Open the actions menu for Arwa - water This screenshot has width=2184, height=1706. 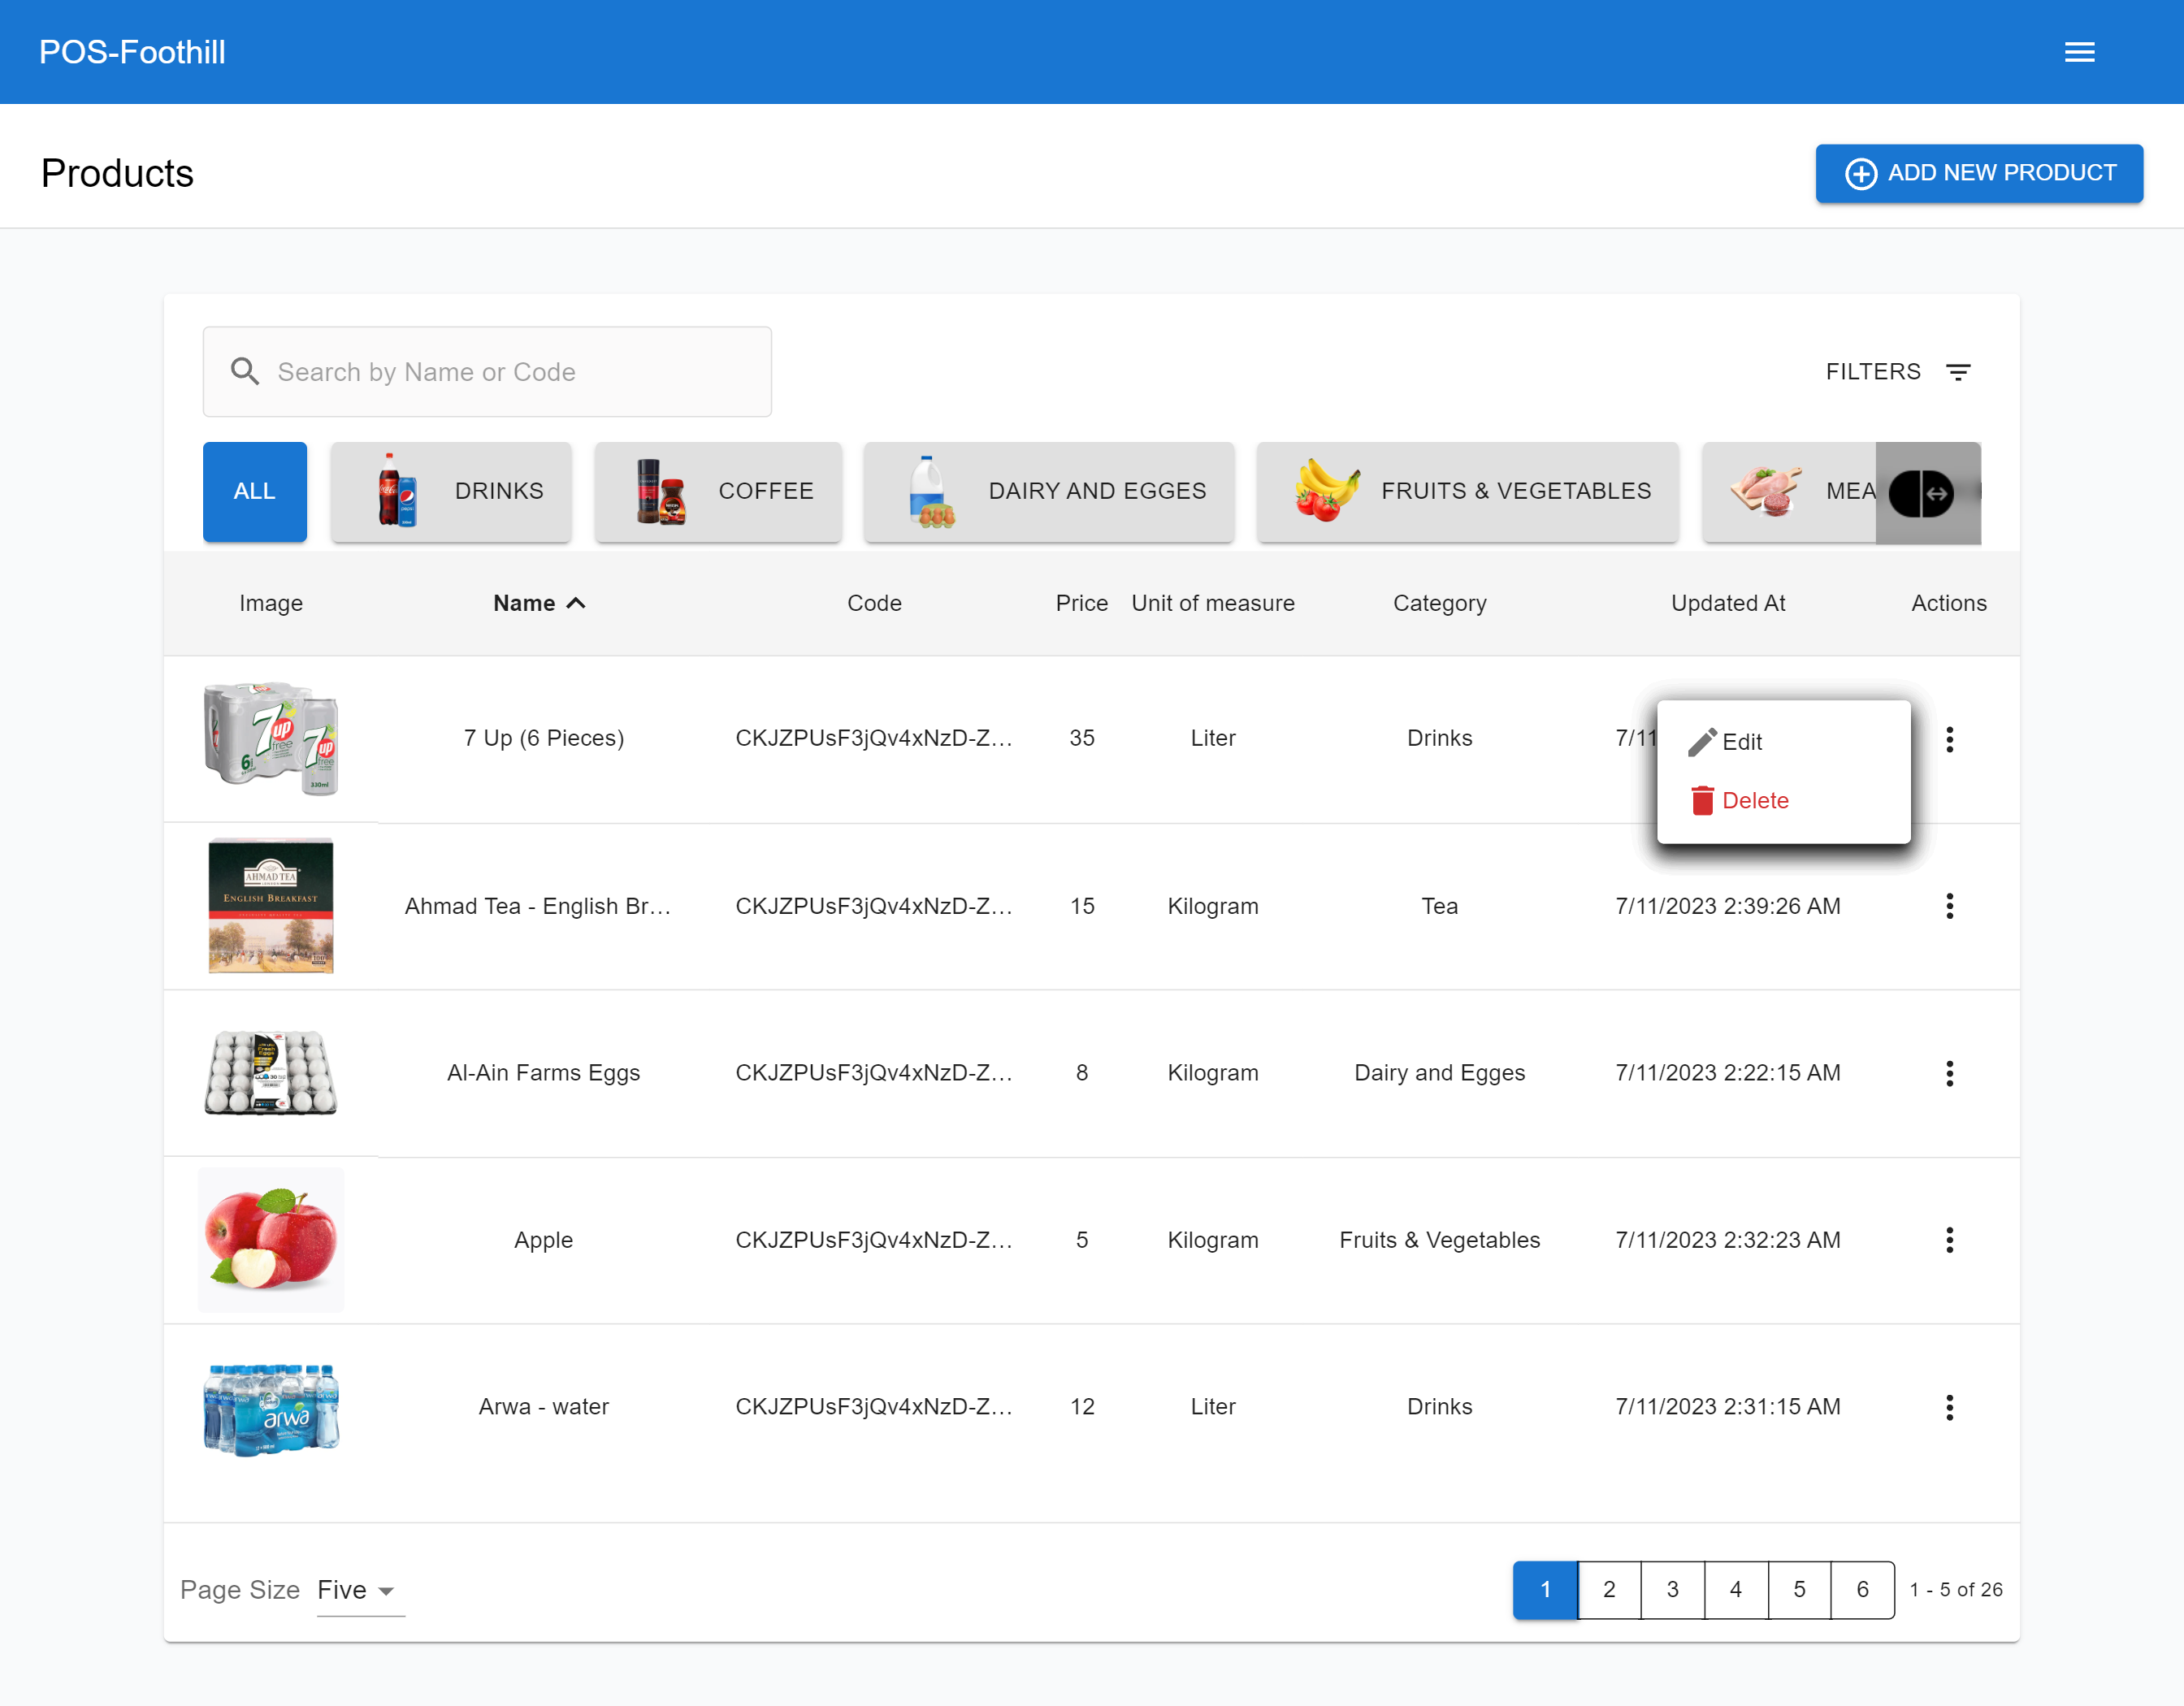coord(1951,1407)
